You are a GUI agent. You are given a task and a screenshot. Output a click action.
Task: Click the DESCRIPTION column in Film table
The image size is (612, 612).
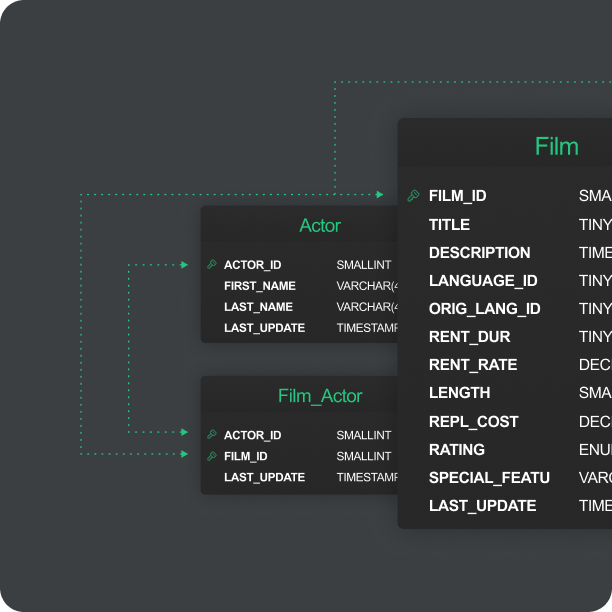(480, 253)
